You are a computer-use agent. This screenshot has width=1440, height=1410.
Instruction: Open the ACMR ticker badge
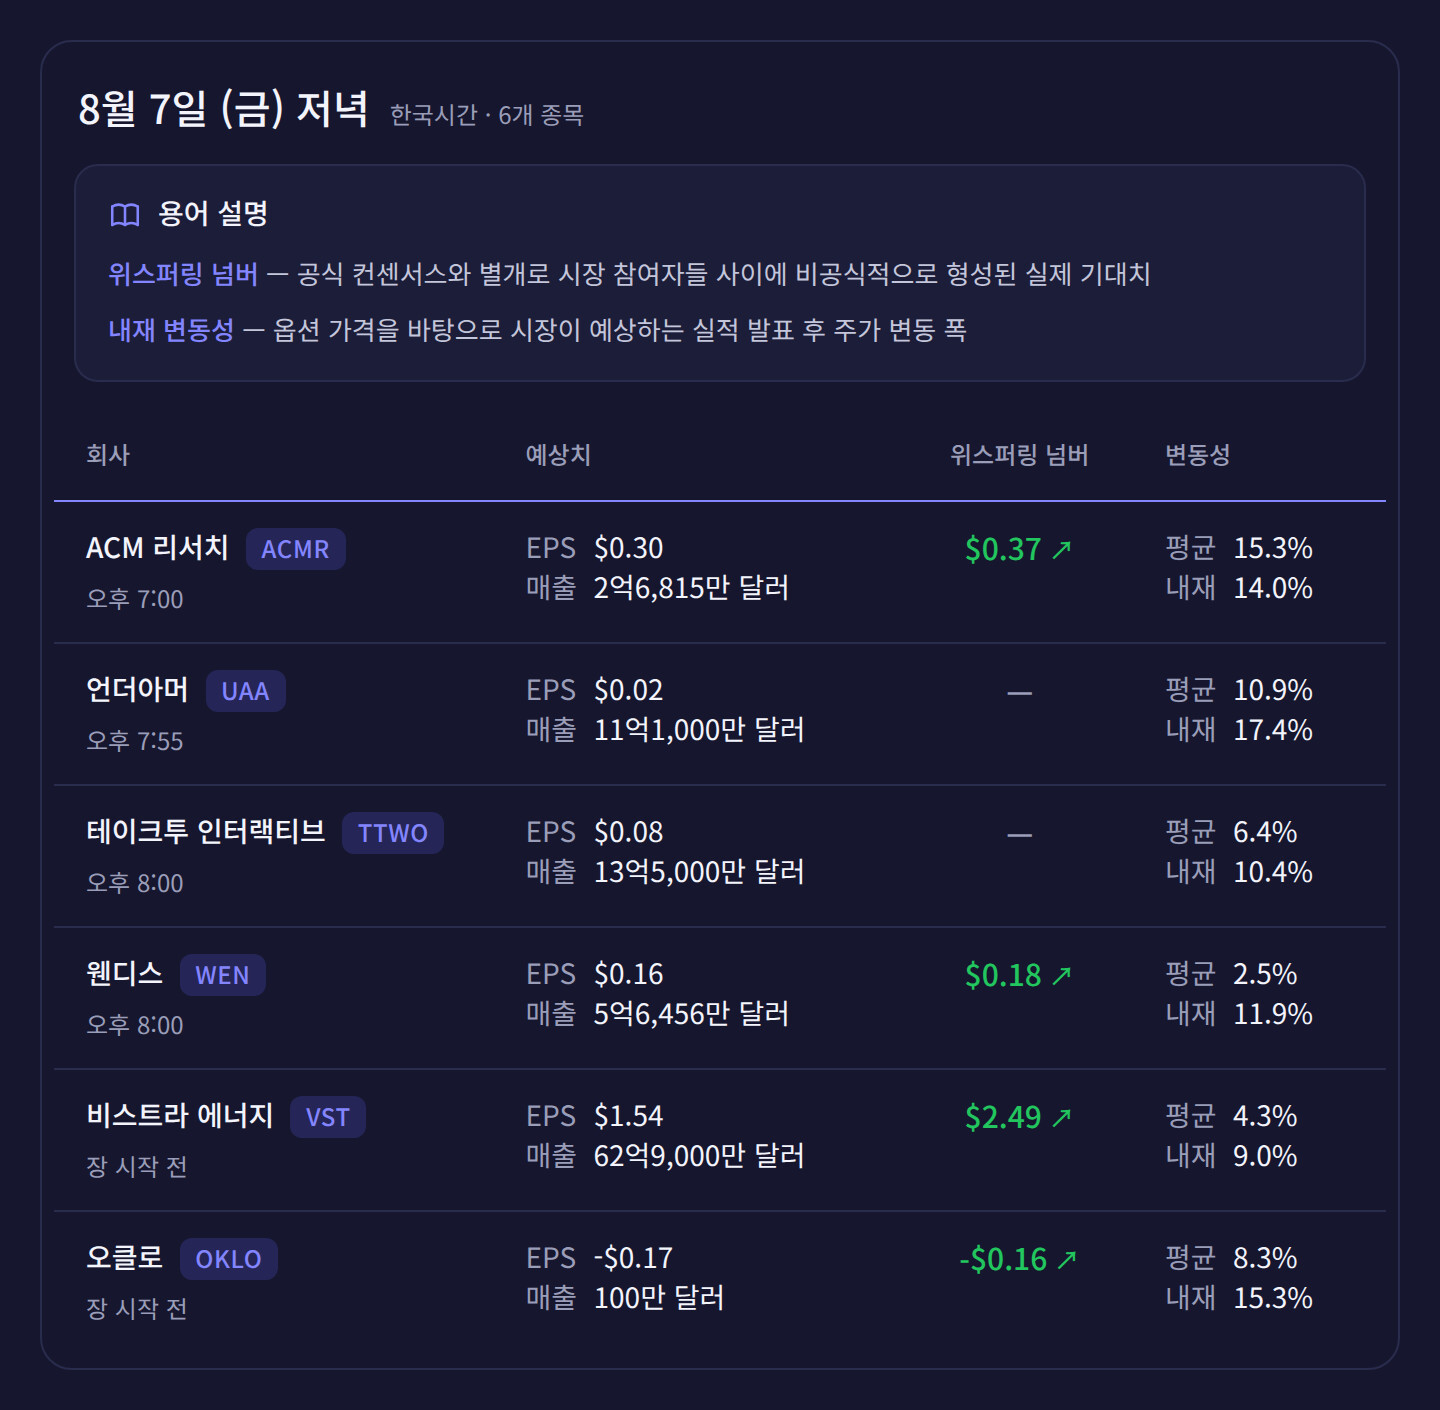(x=295, y=549)
